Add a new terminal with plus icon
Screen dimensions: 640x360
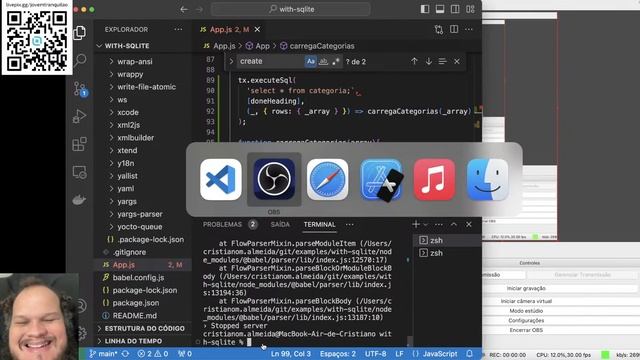tap(416, 224)
